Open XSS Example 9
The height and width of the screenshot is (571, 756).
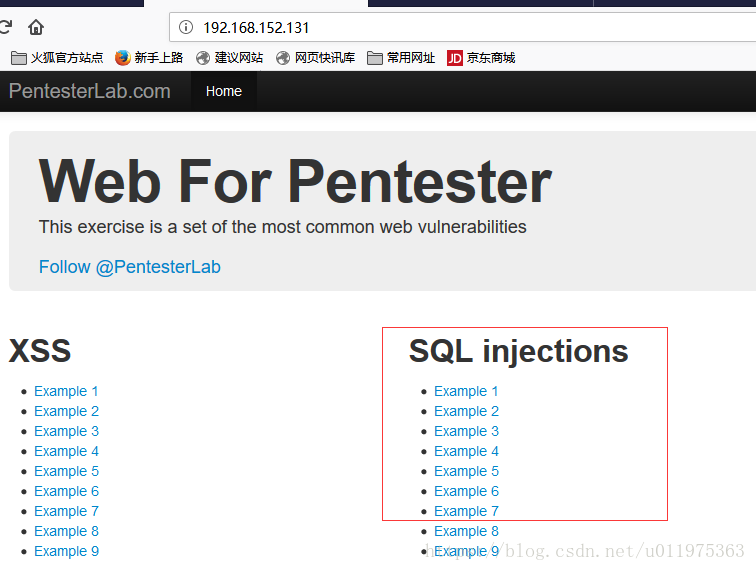click(x=67, y=551)
